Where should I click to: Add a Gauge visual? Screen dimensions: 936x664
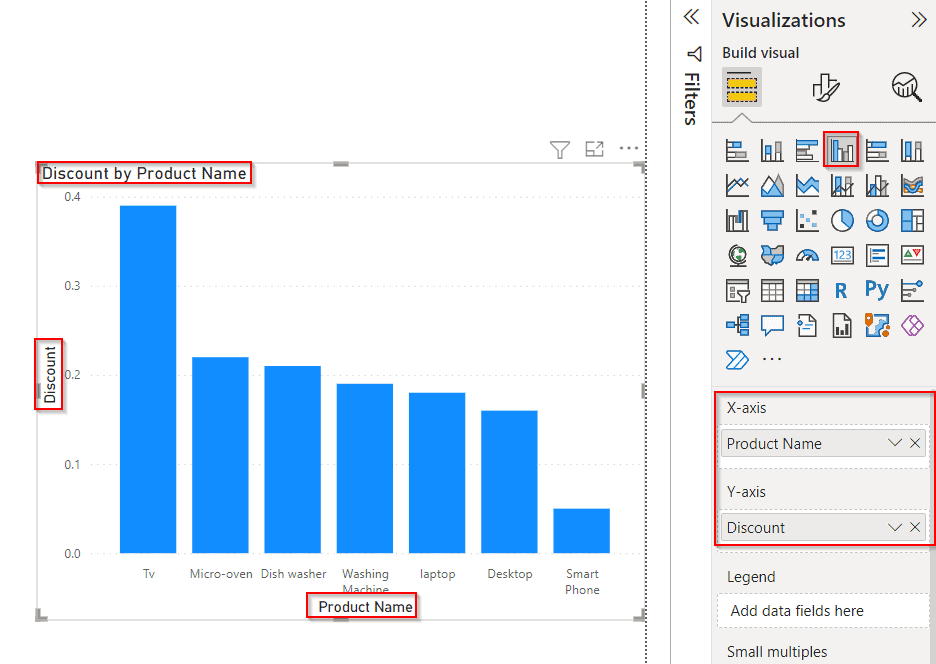[807, 256]
